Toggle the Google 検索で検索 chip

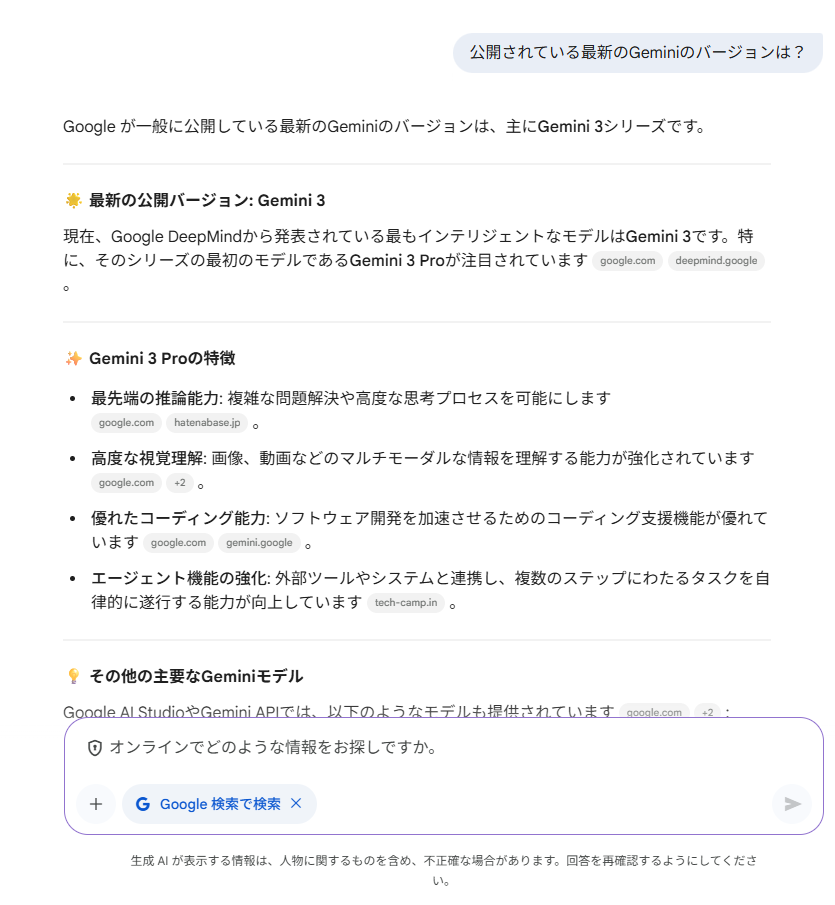(209, 803)
